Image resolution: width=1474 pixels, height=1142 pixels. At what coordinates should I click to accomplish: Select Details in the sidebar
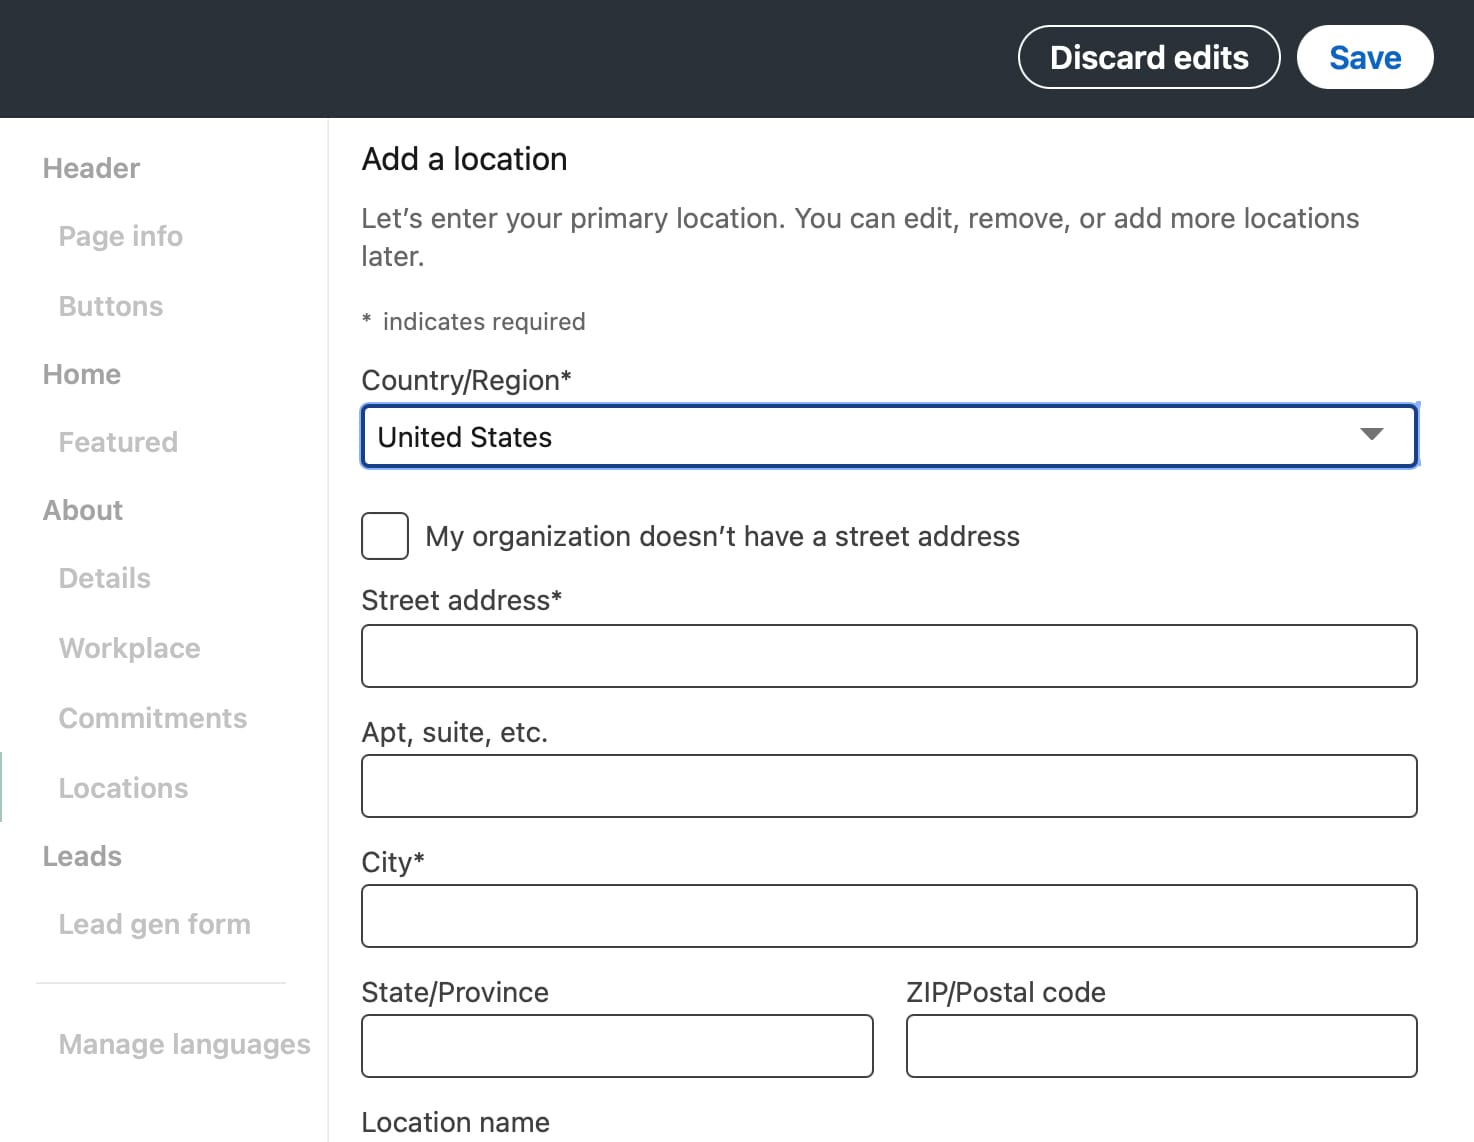[105, 578]
